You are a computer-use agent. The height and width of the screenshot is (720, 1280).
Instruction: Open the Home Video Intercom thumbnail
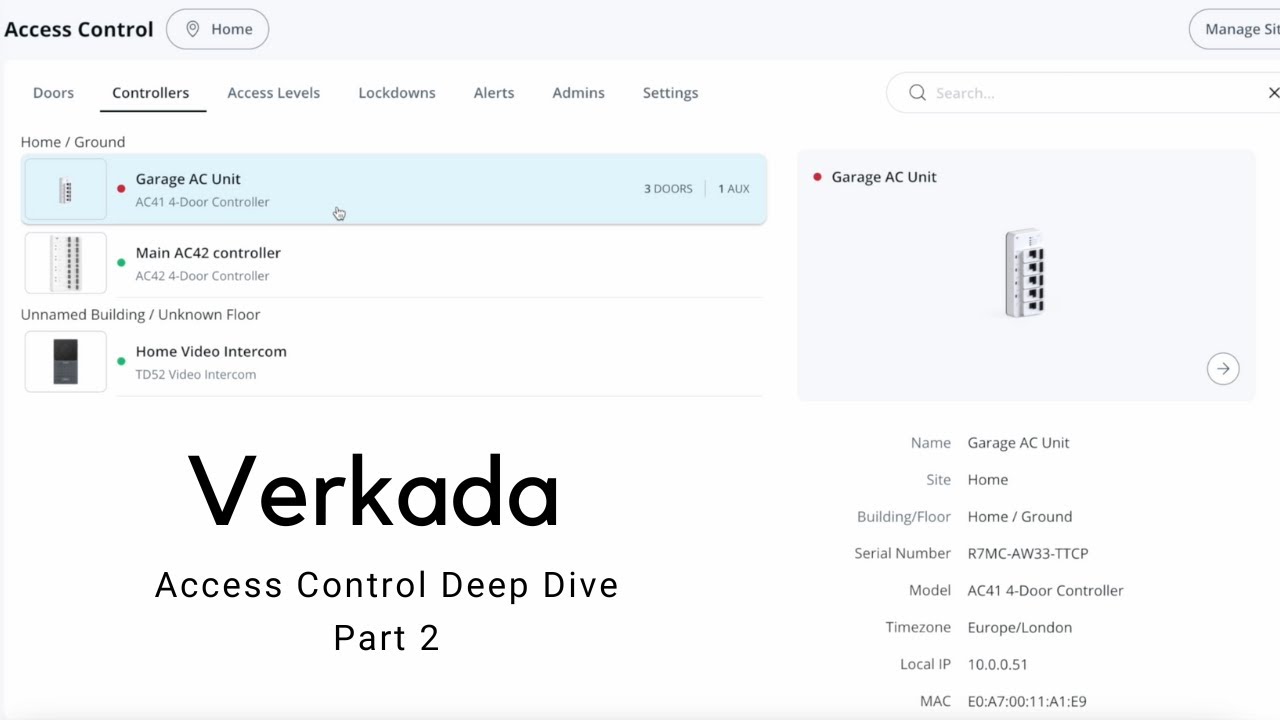point(66,362)
